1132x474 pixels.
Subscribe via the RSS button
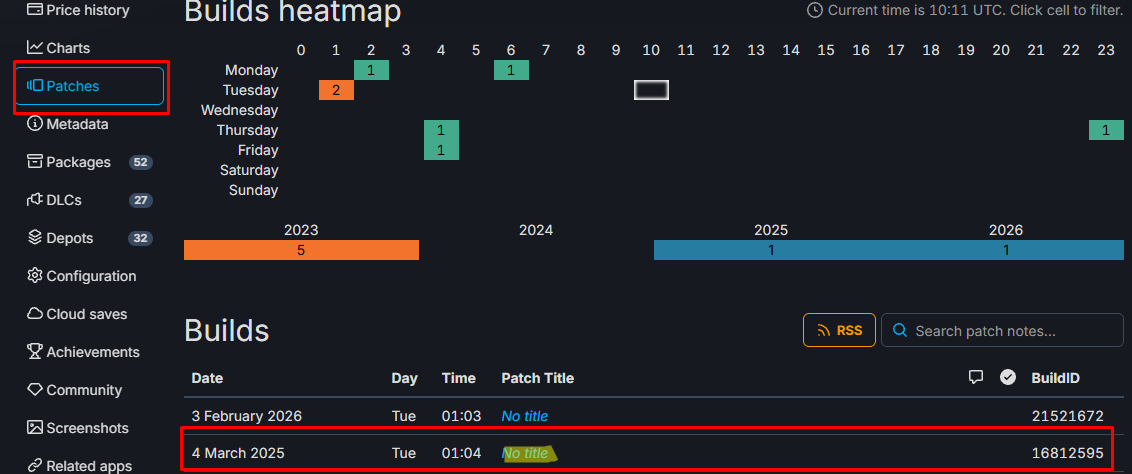pos(839,330)
